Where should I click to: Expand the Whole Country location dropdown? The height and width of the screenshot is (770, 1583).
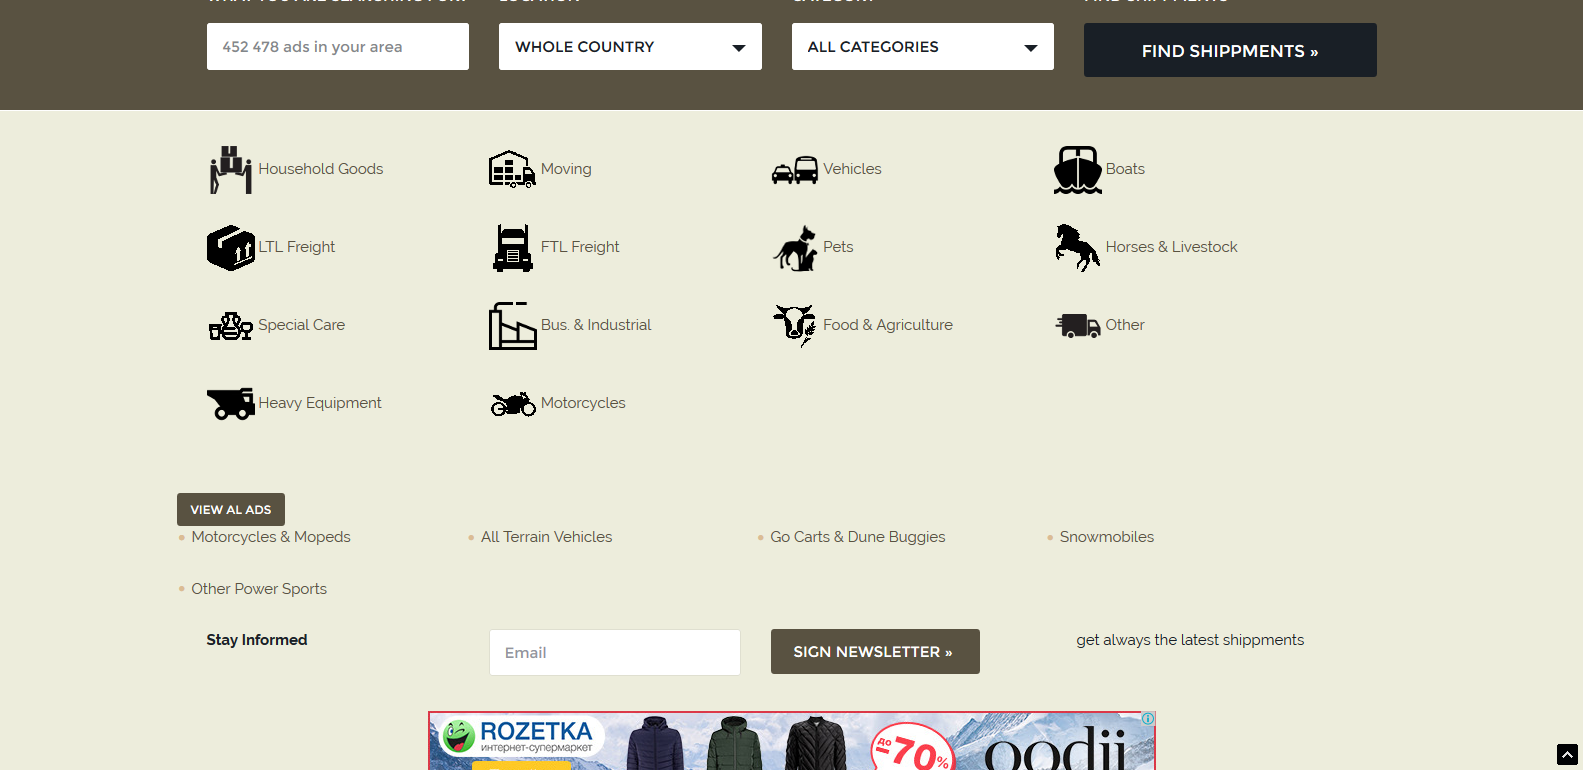pyautogui.click(x=630, y=47)
